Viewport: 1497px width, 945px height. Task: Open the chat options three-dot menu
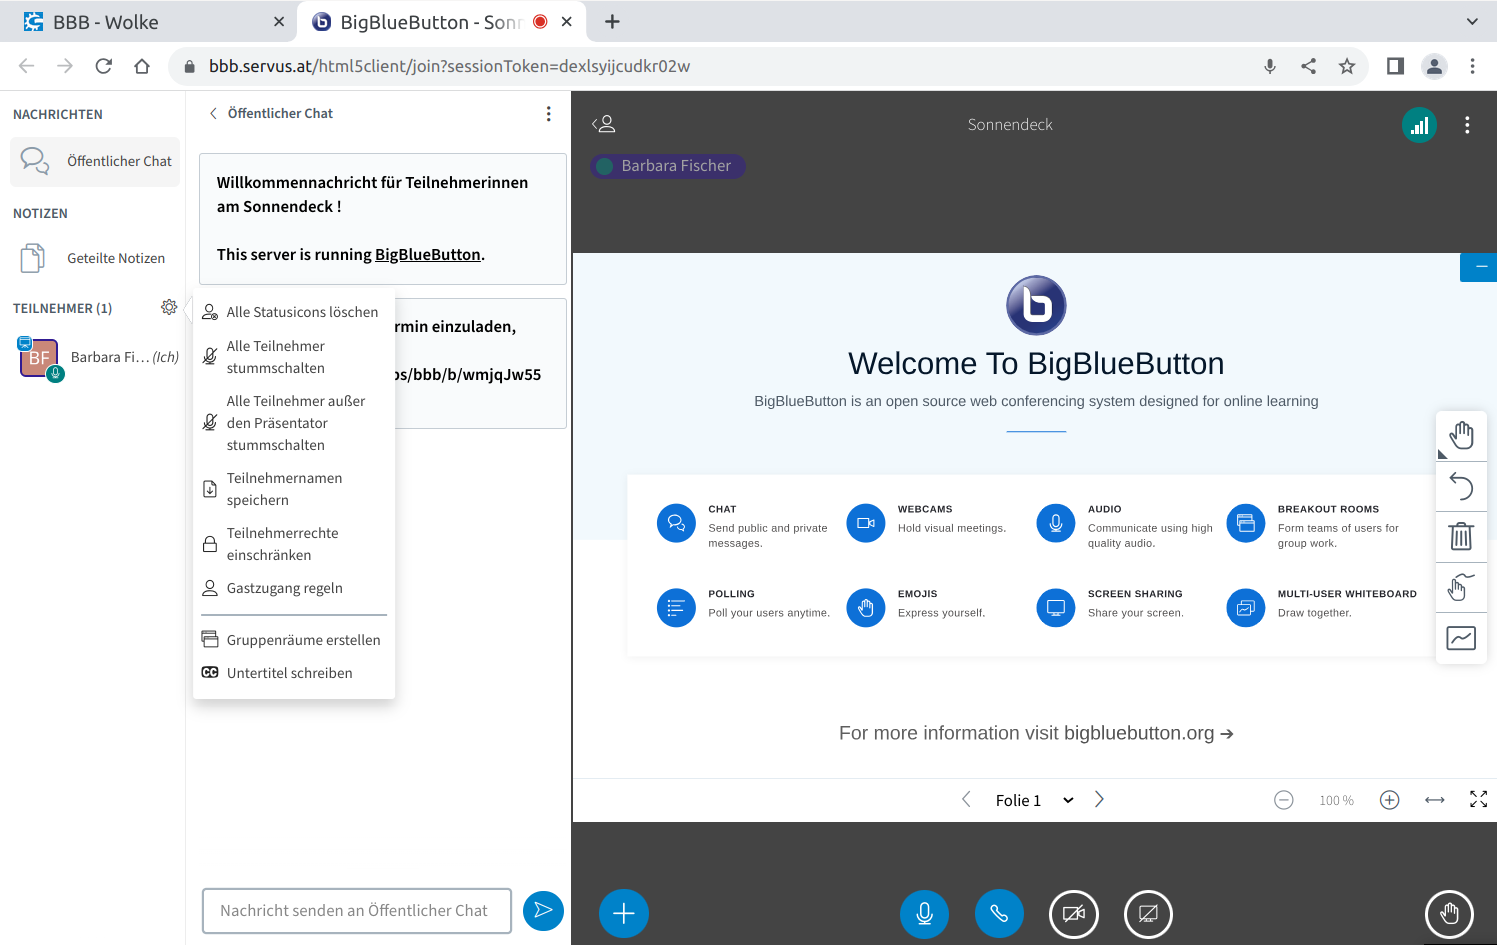coord(548,114)
